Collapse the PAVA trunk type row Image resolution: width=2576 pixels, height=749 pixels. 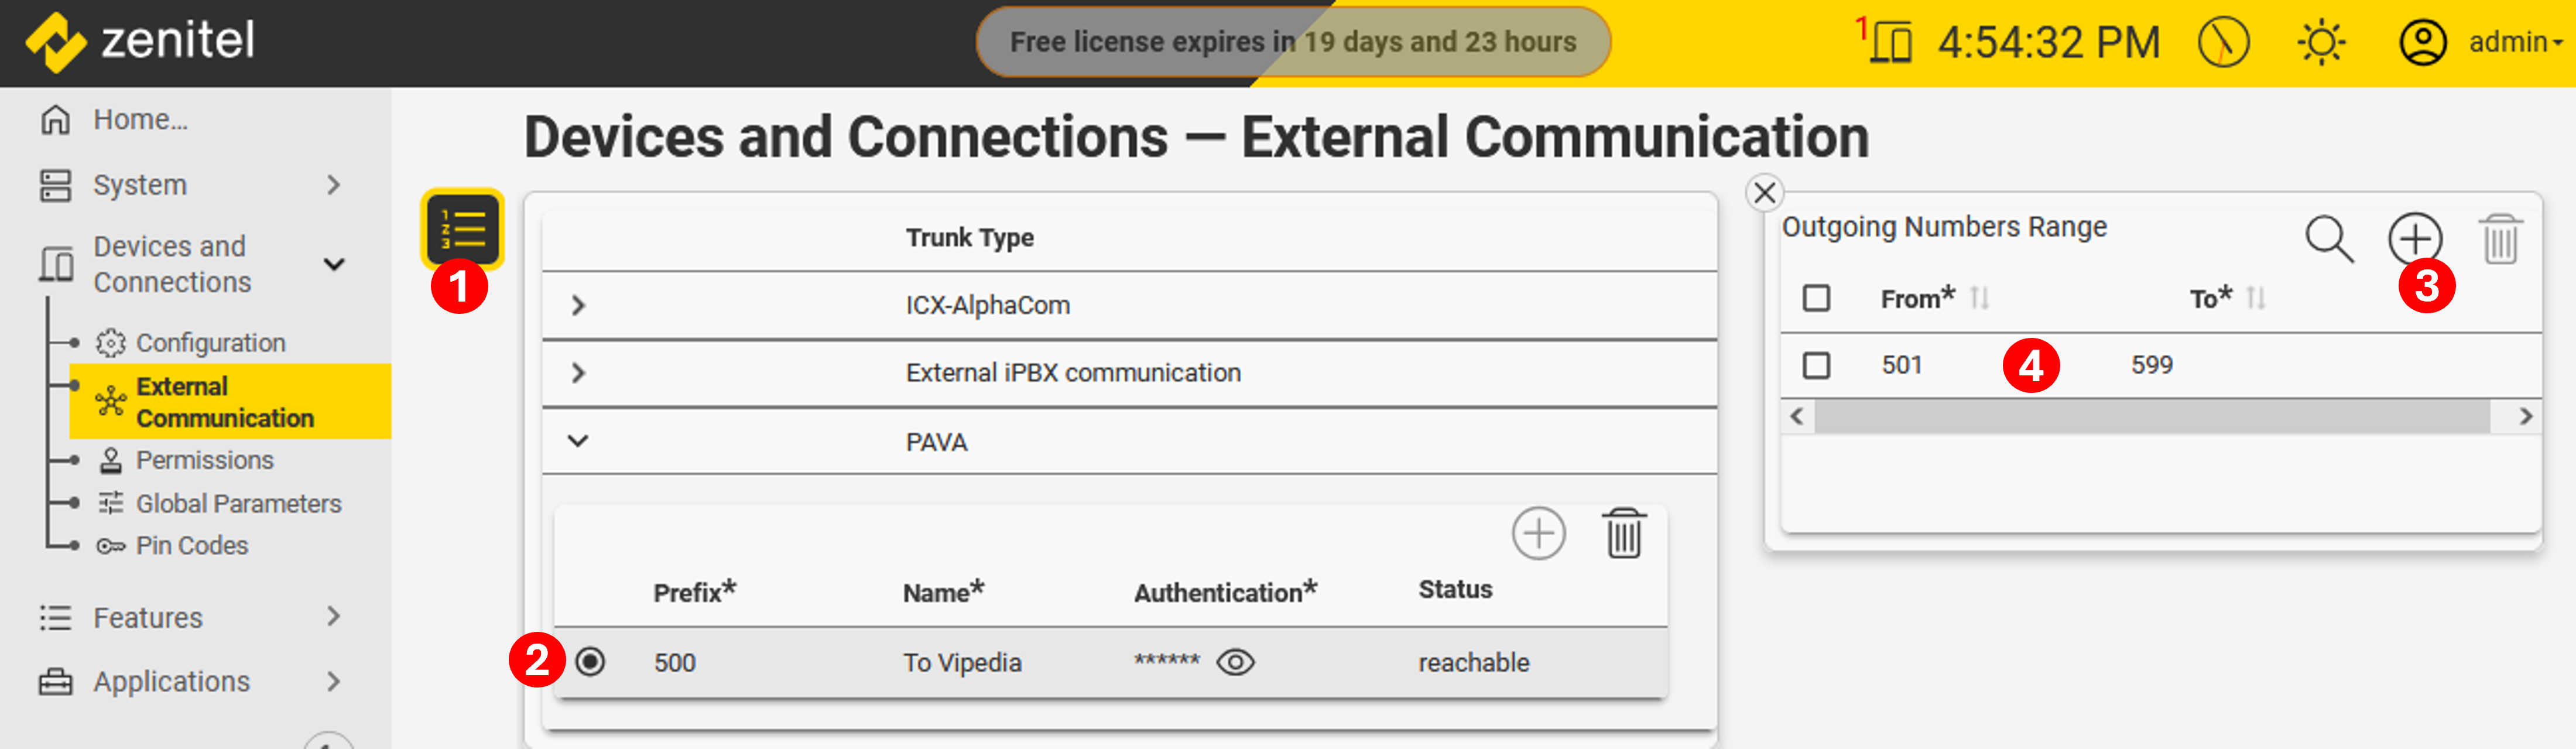(578, 441)
